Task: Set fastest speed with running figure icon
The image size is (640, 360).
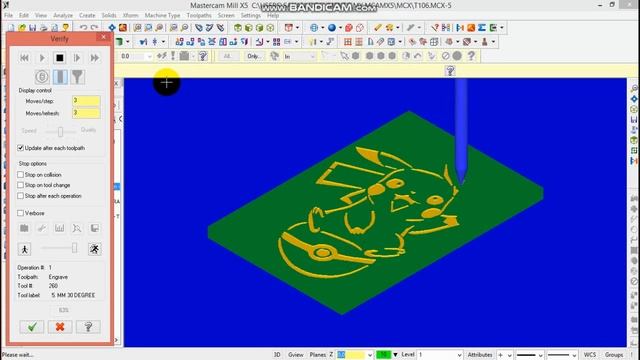Action: point(95,249)
